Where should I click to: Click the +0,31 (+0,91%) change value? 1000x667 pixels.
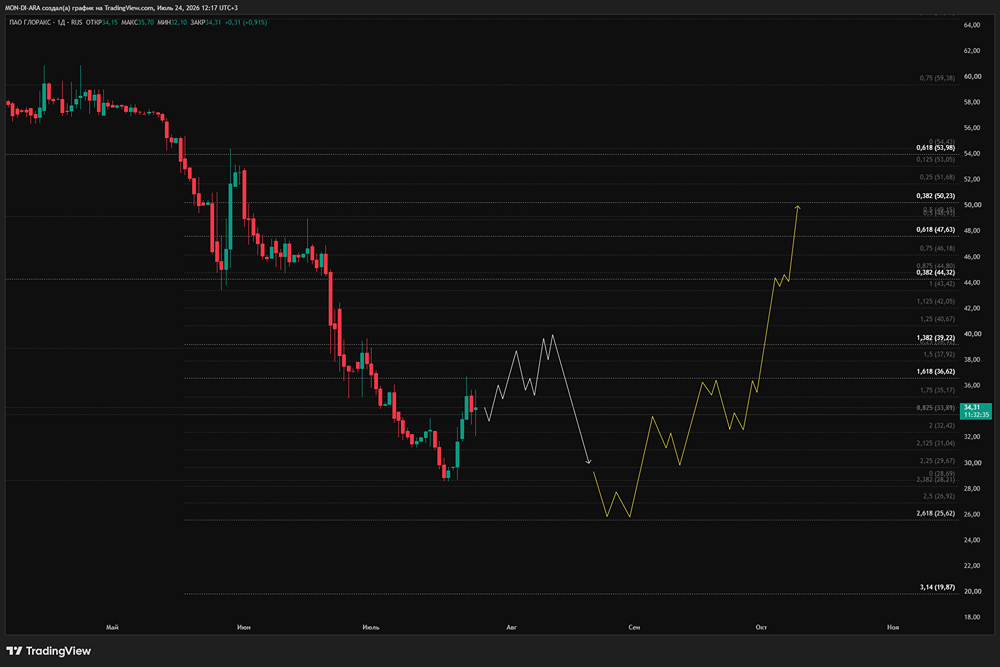tap(246, 22)
